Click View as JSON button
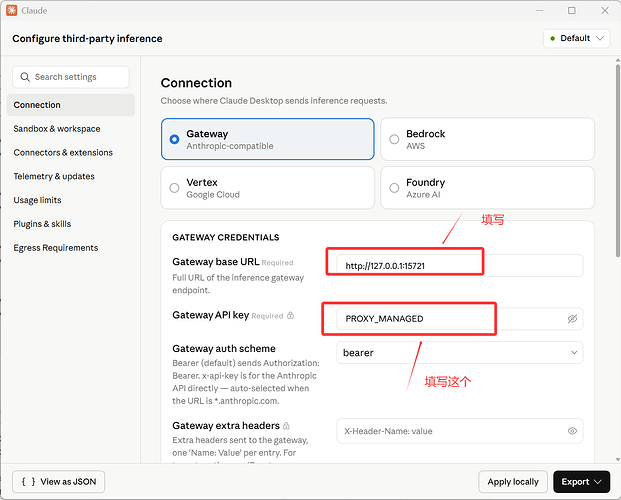Image resolution: width=621 pixels, height=500 pixels. point(59,482)
